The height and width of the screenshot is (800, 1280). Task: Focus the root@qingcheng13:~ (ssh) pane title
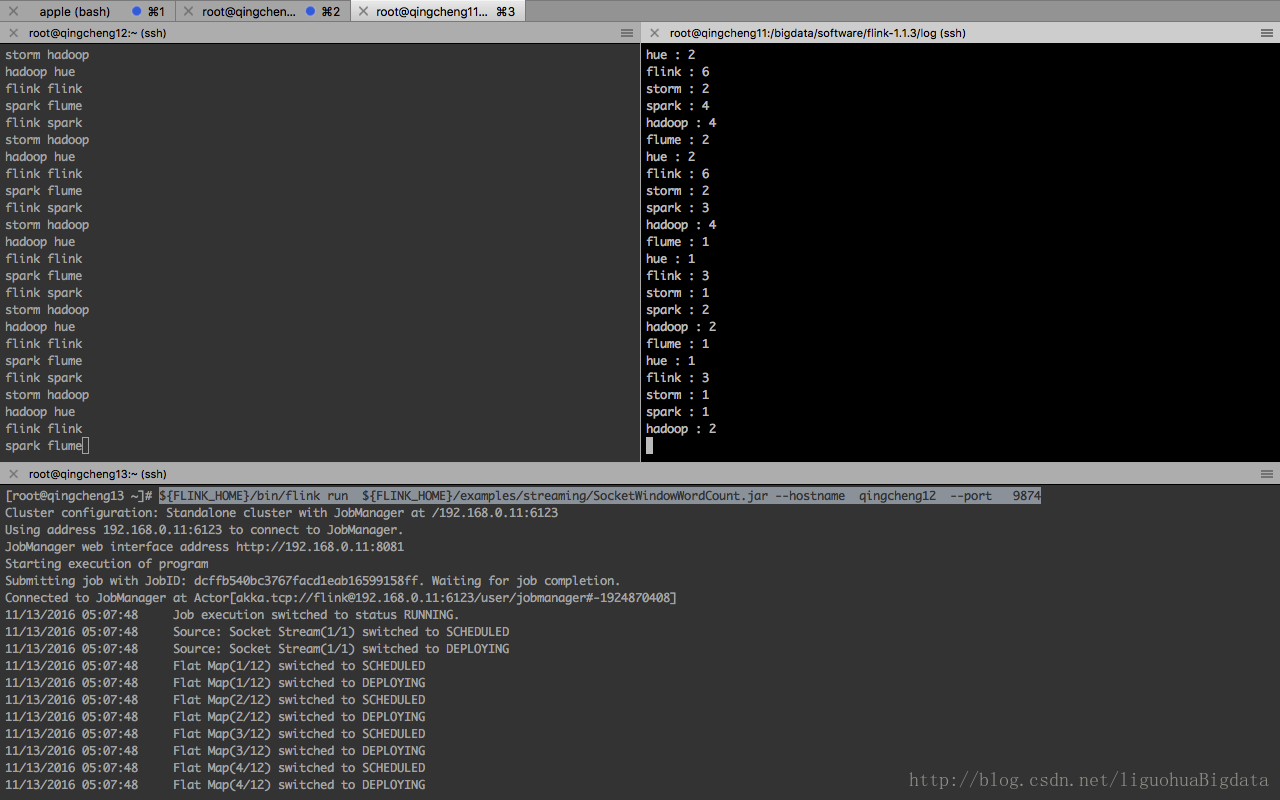[97, 474]
